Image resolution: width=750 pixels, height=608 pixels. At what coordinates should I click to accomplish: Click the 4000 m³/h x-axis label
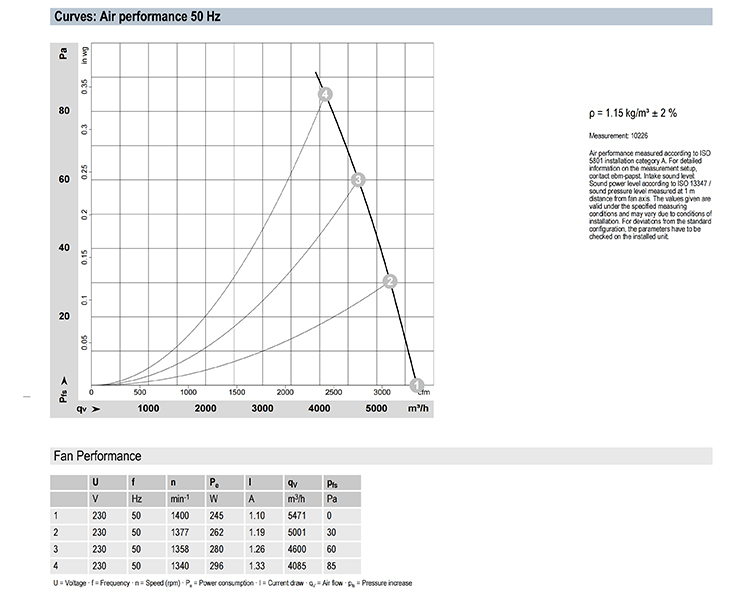pyautogui.click(x=320, y=409)
